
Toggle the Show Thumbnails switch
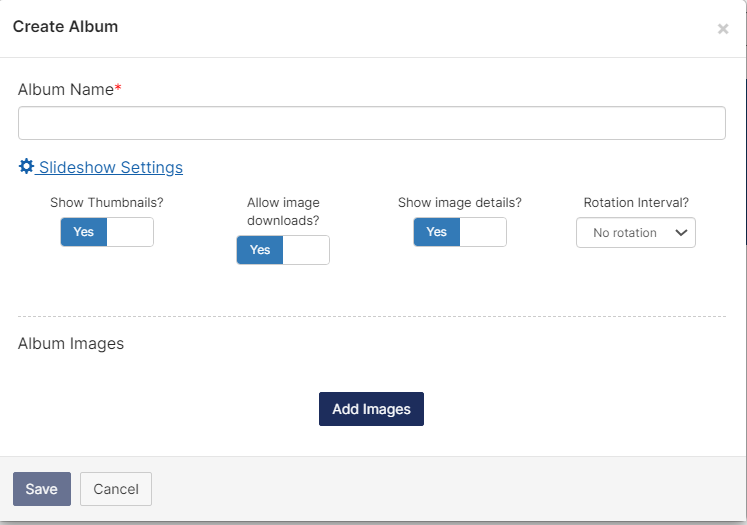point(107,232)
